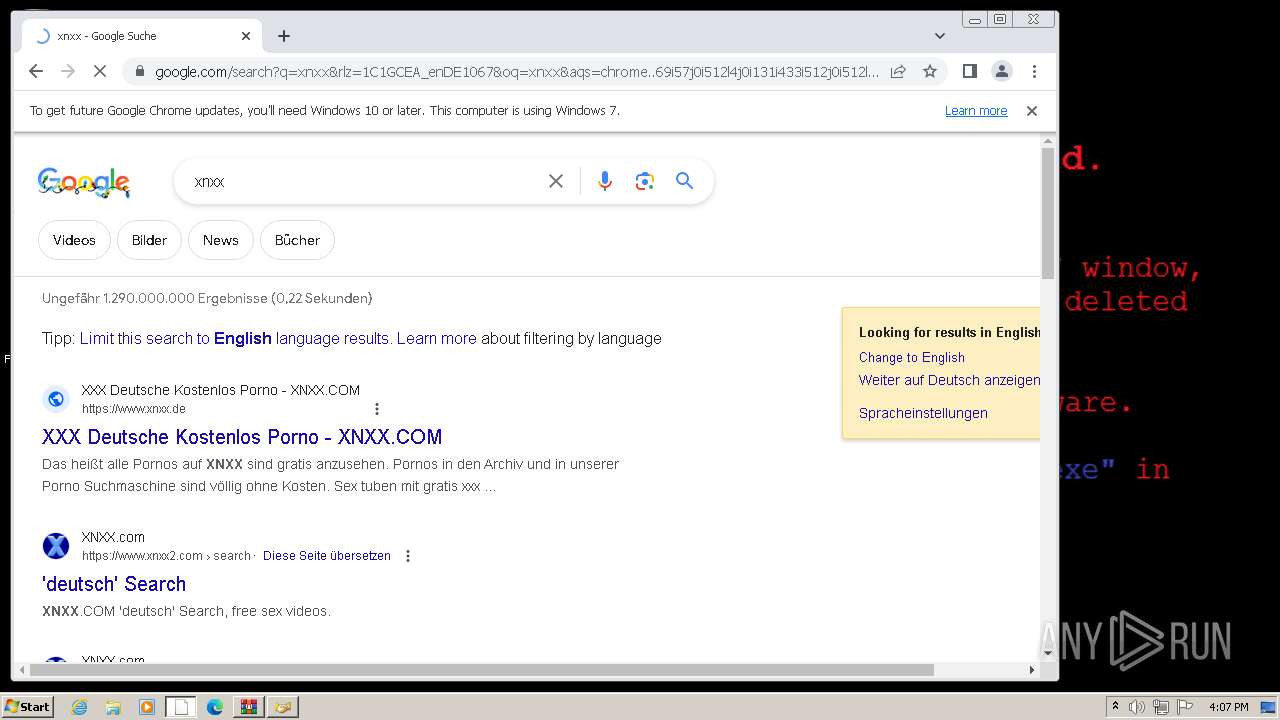Submit search with magnifier icon

point(684,181)
